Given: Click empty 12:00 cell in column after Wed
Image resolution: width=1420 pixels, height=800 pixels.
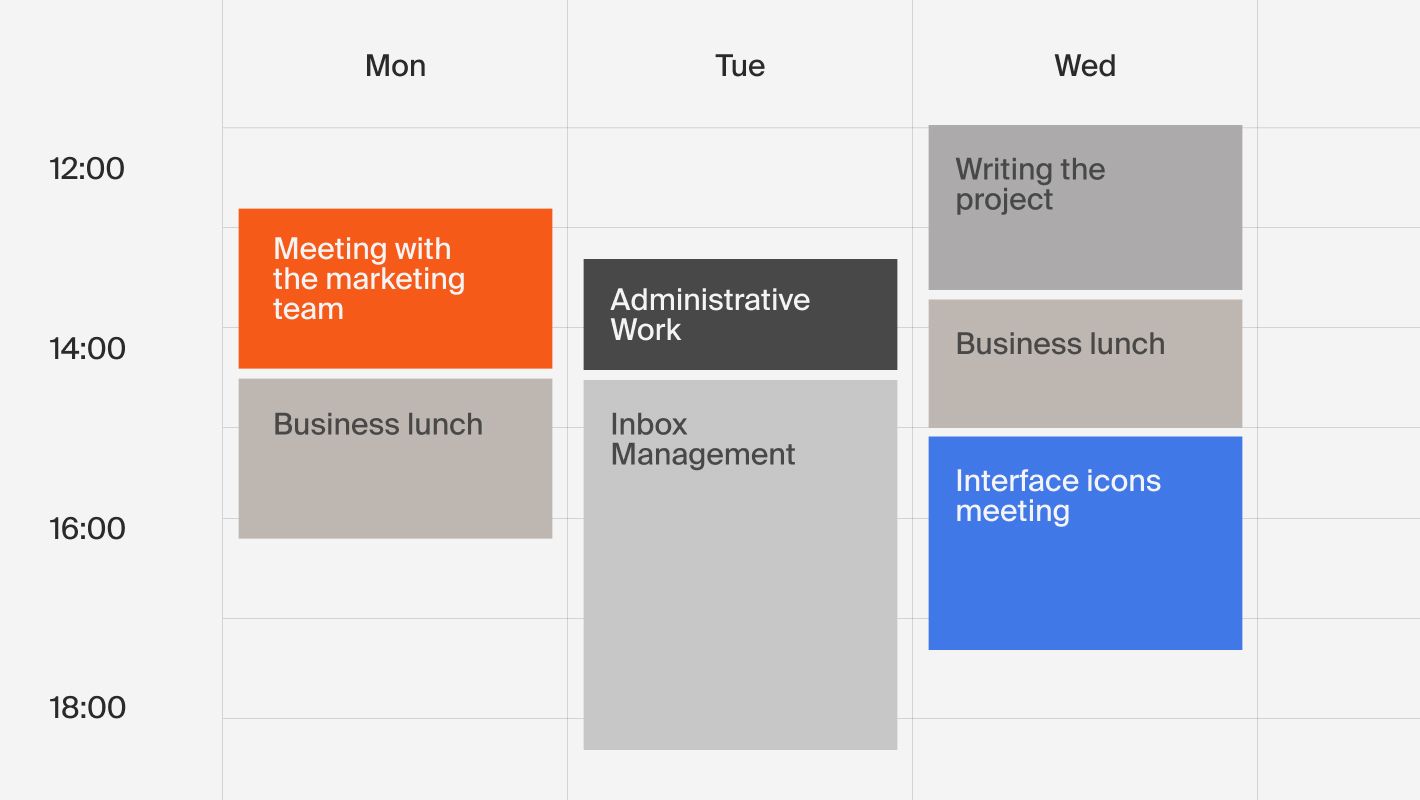Looking at the screenshot, I should [1338, 177].
